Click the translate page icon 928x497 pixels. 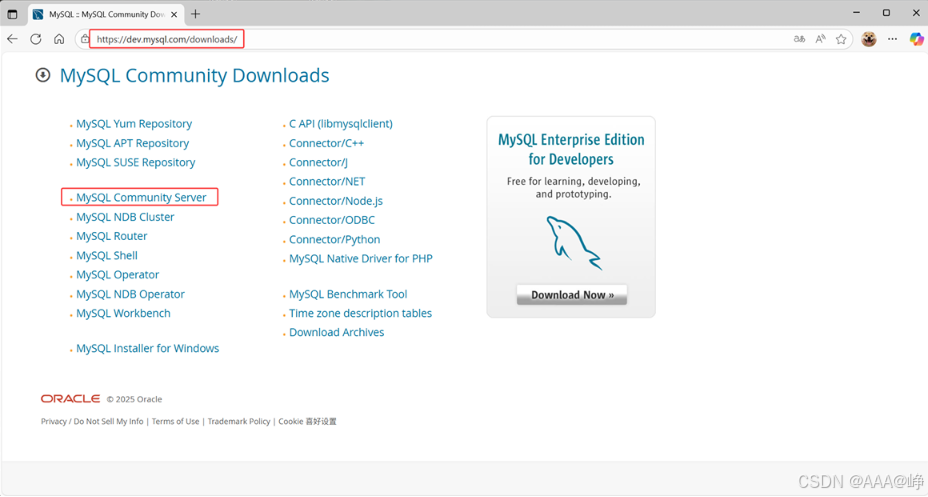point(799,39)
